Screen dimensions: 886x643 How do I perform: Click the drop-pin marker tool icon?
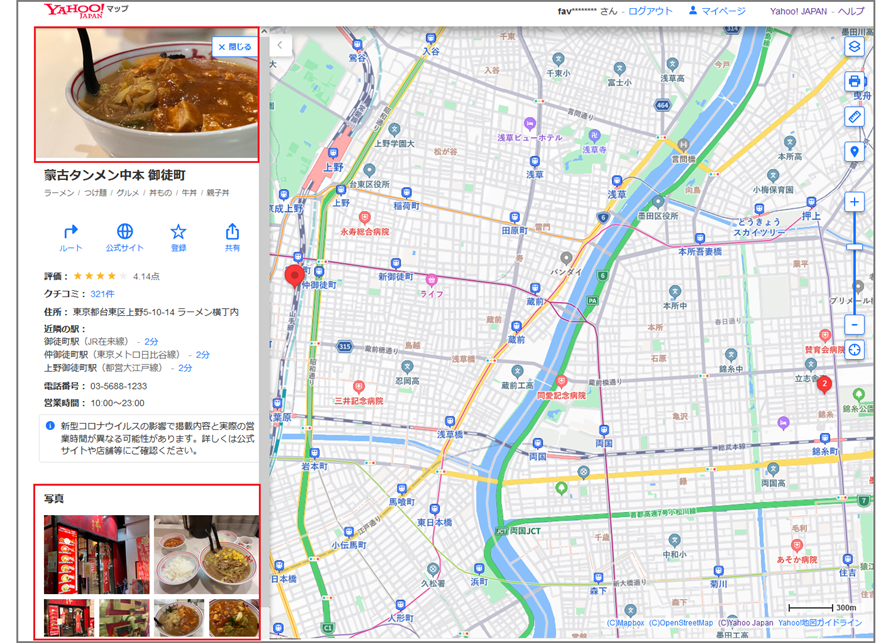tap(854, 152)
